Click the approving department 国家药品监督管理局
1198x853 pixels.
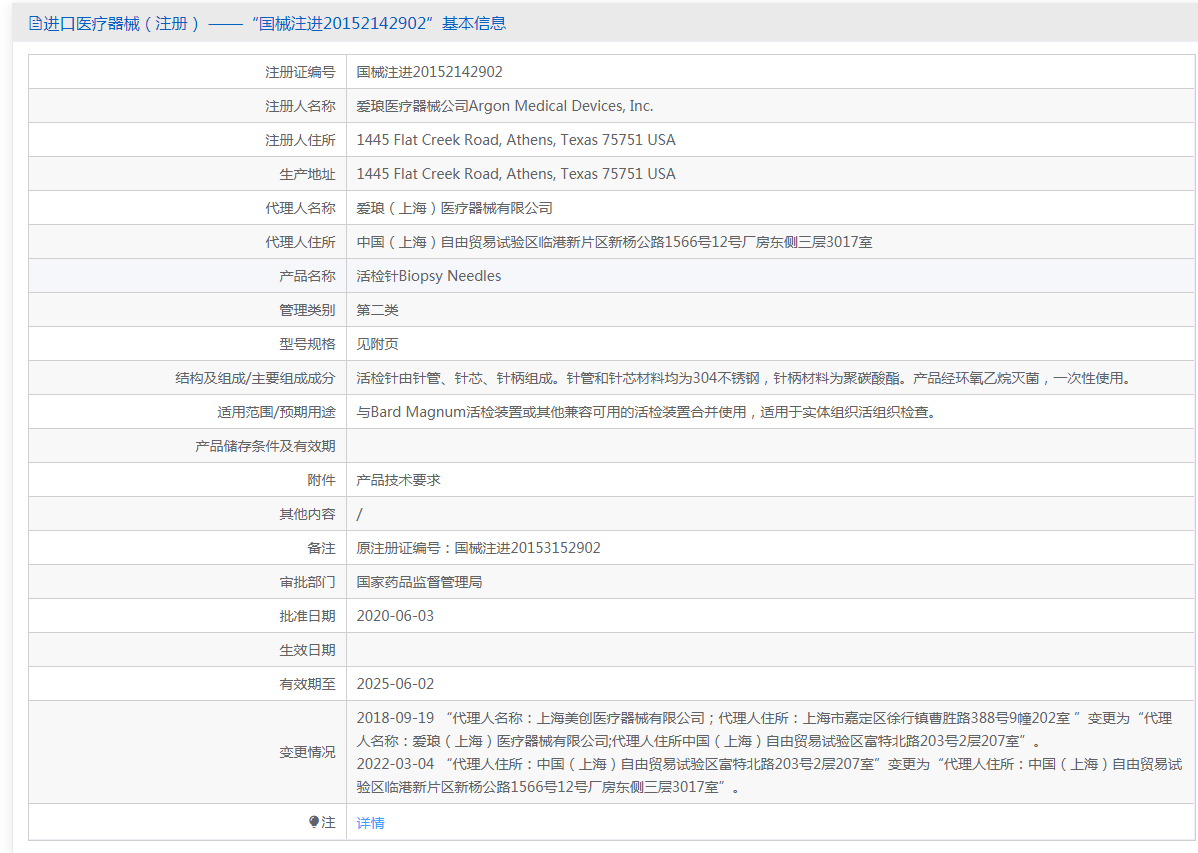point(419,582)
